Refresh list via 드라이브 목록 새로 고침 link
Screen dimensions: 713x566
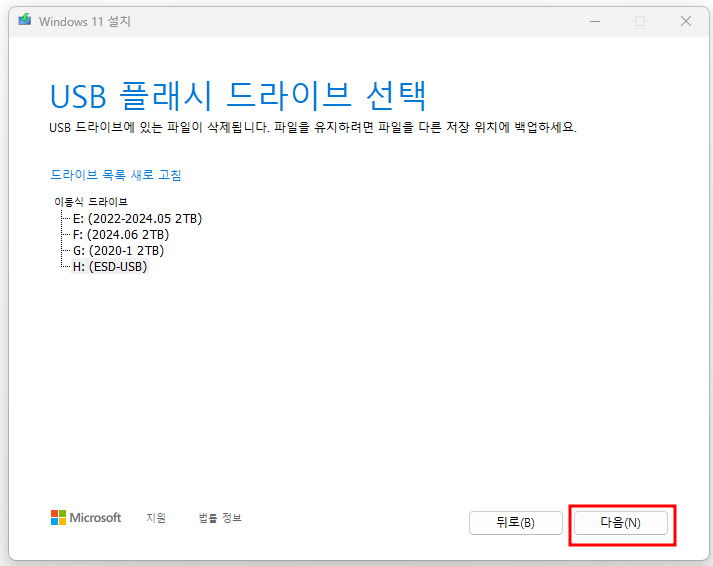(115, 175)
